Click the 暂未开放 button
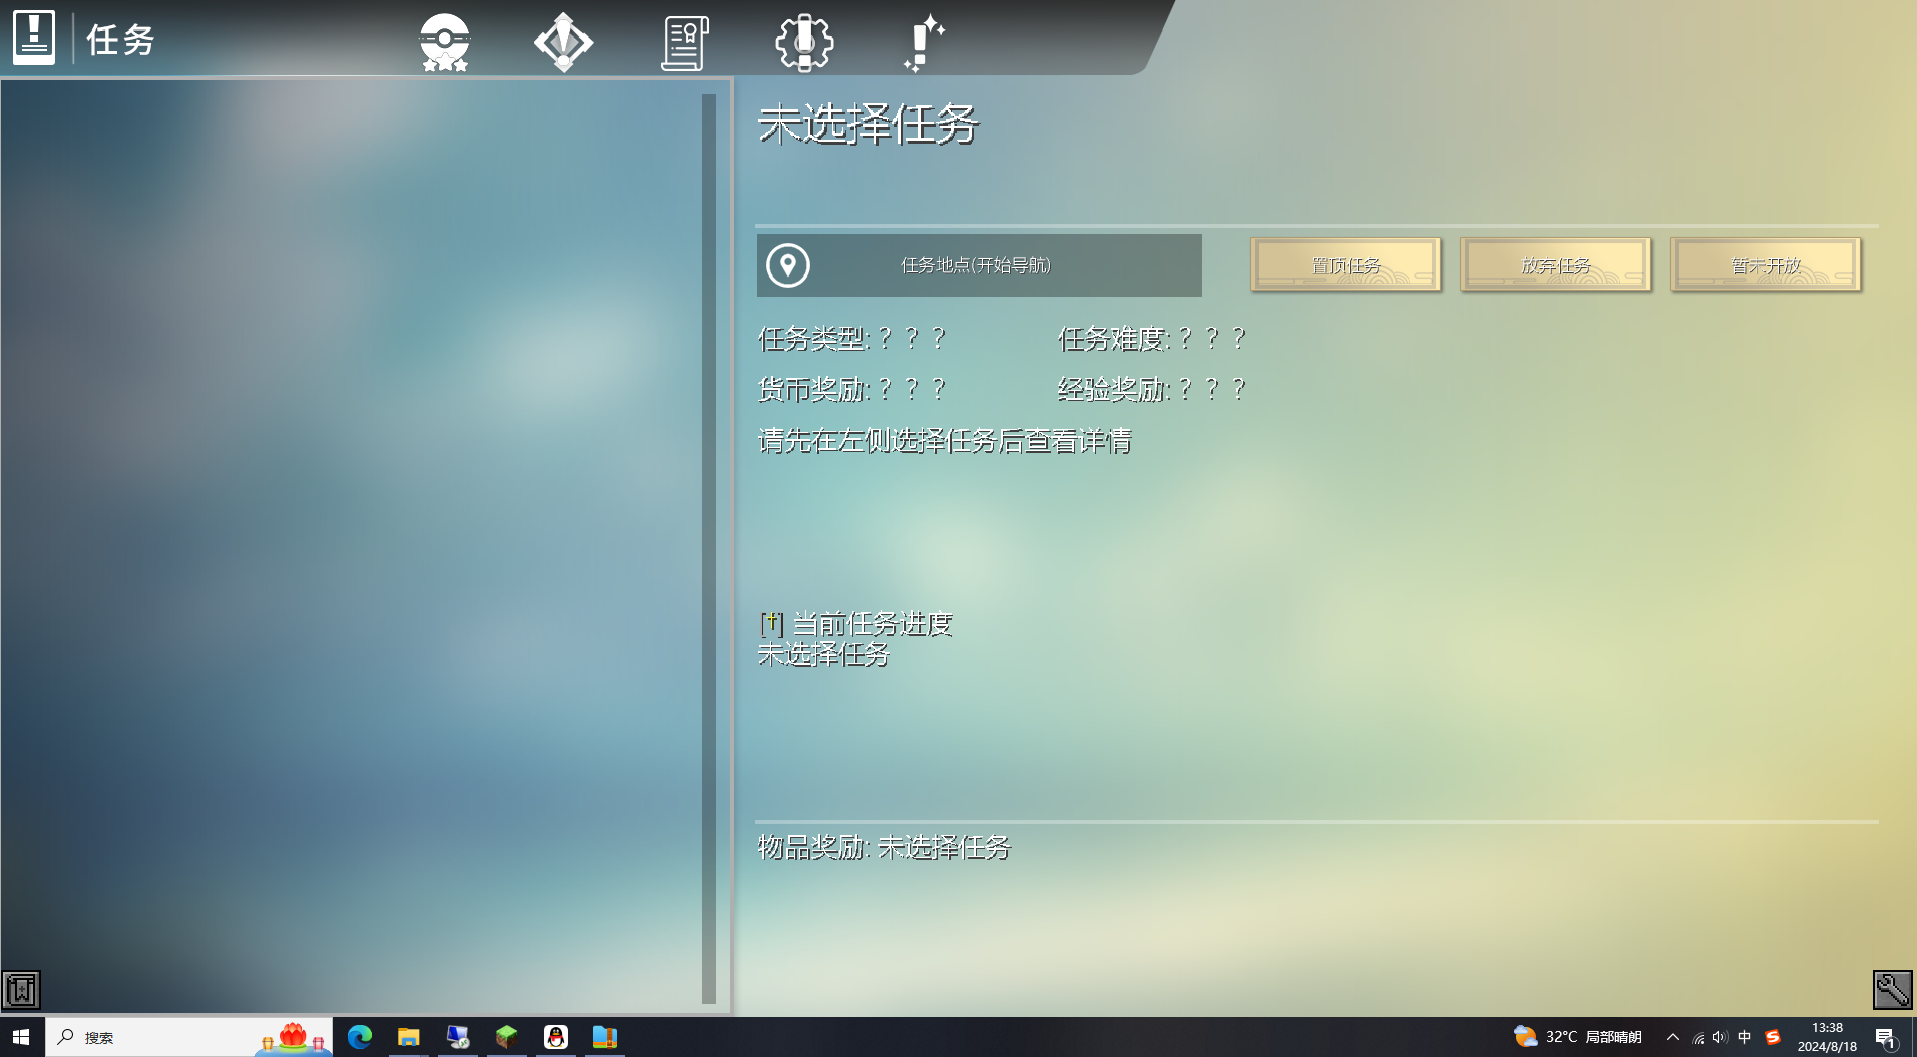The width and height of the screenshot is (1917, 1057). click(1765, 265)
